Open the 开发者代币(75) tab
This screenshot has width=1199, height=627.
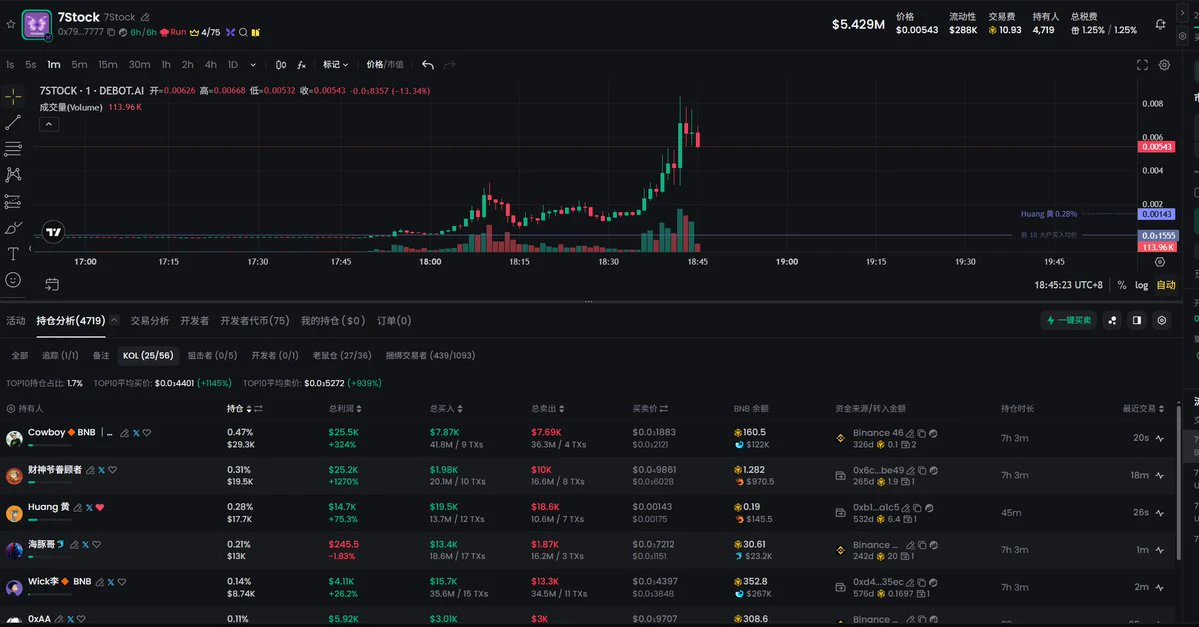pyautogui.click(x=255, y=321)
